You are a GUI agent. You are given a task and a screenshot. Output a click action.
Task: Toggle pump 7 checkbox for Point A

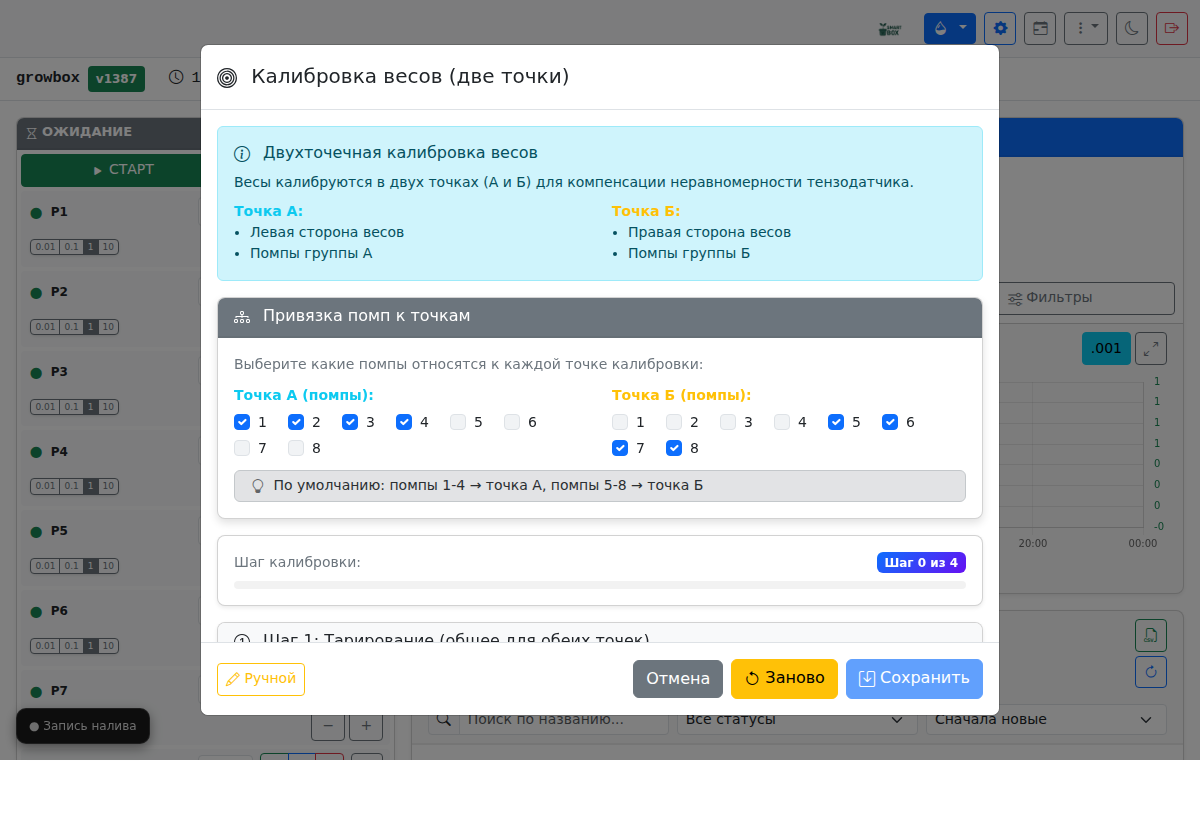click(x=242, y=448)
